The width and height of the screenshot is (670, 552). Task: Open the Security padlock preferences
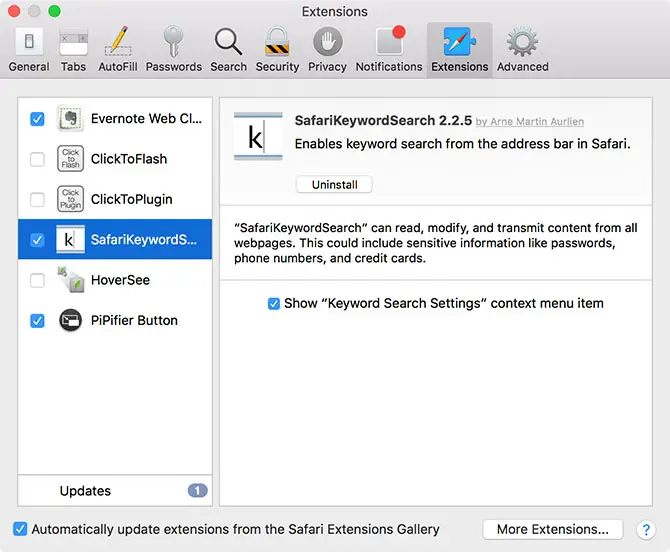(277, 50)
